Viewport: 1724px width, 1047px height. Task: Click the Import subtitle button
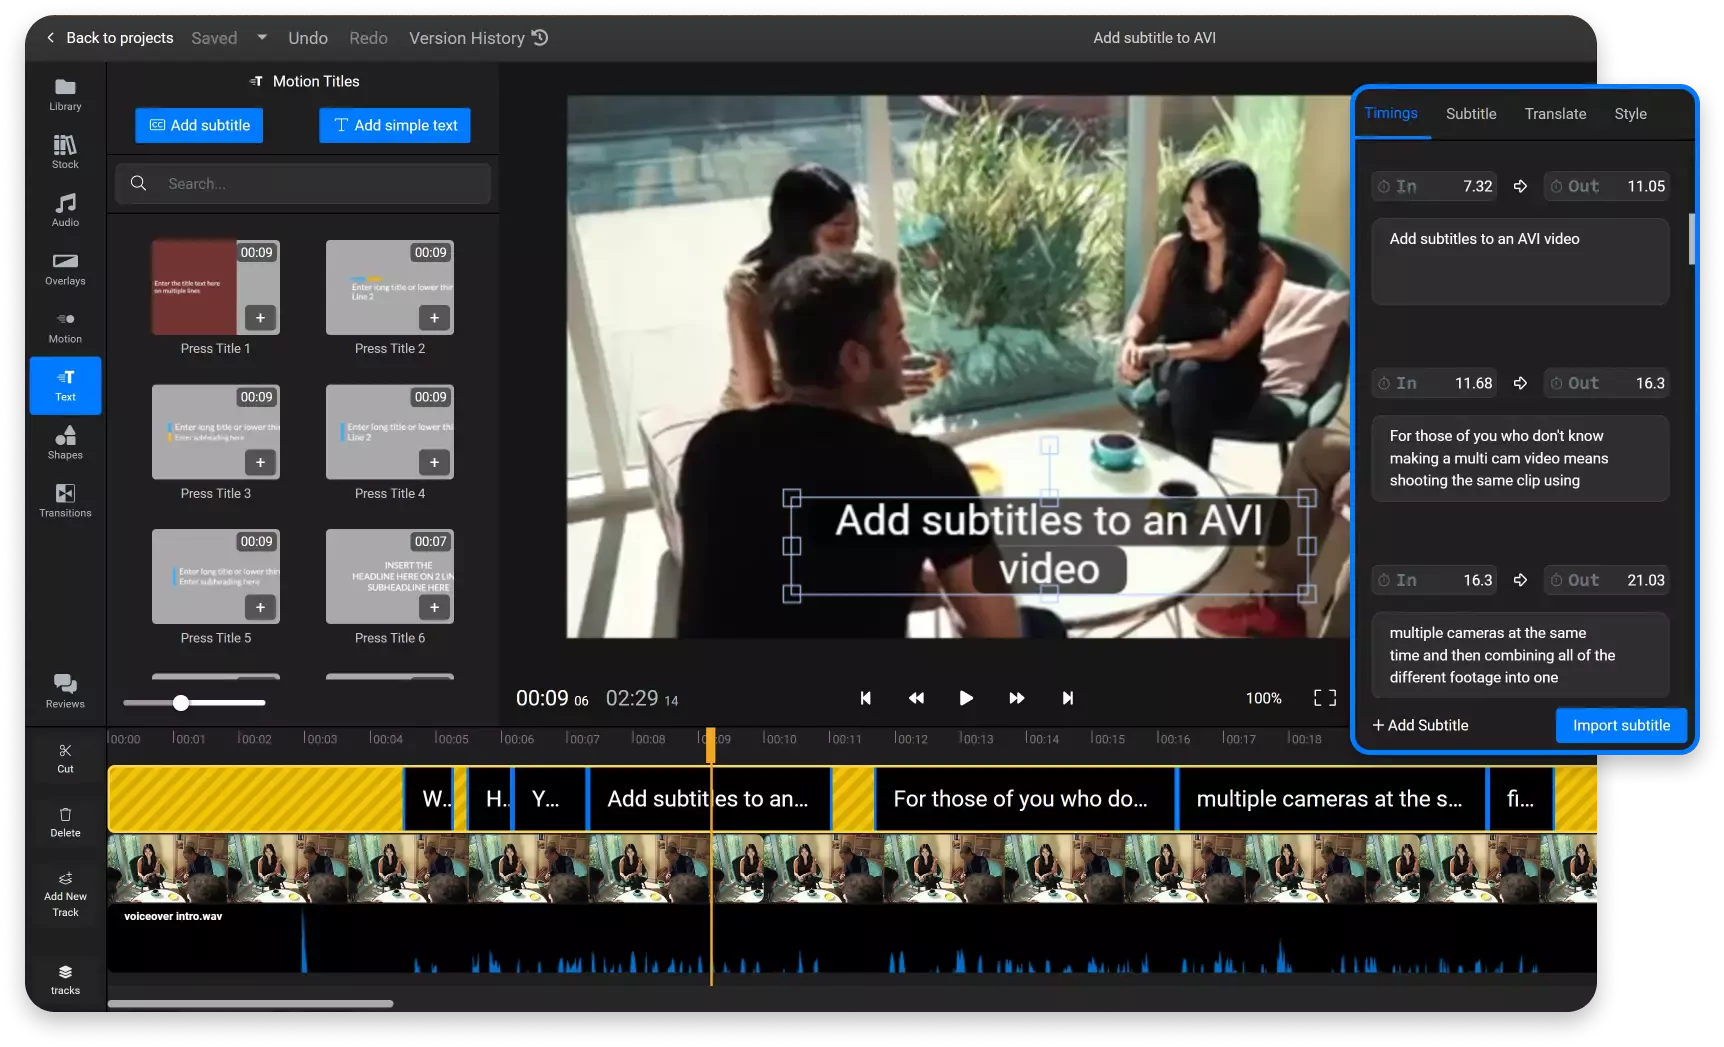[x=1620, y=725]
